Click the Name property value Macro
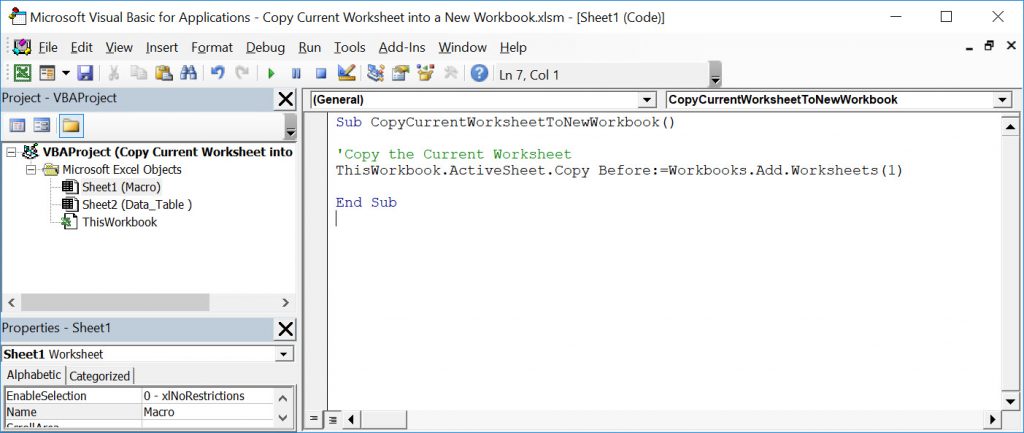 [205, 412]
